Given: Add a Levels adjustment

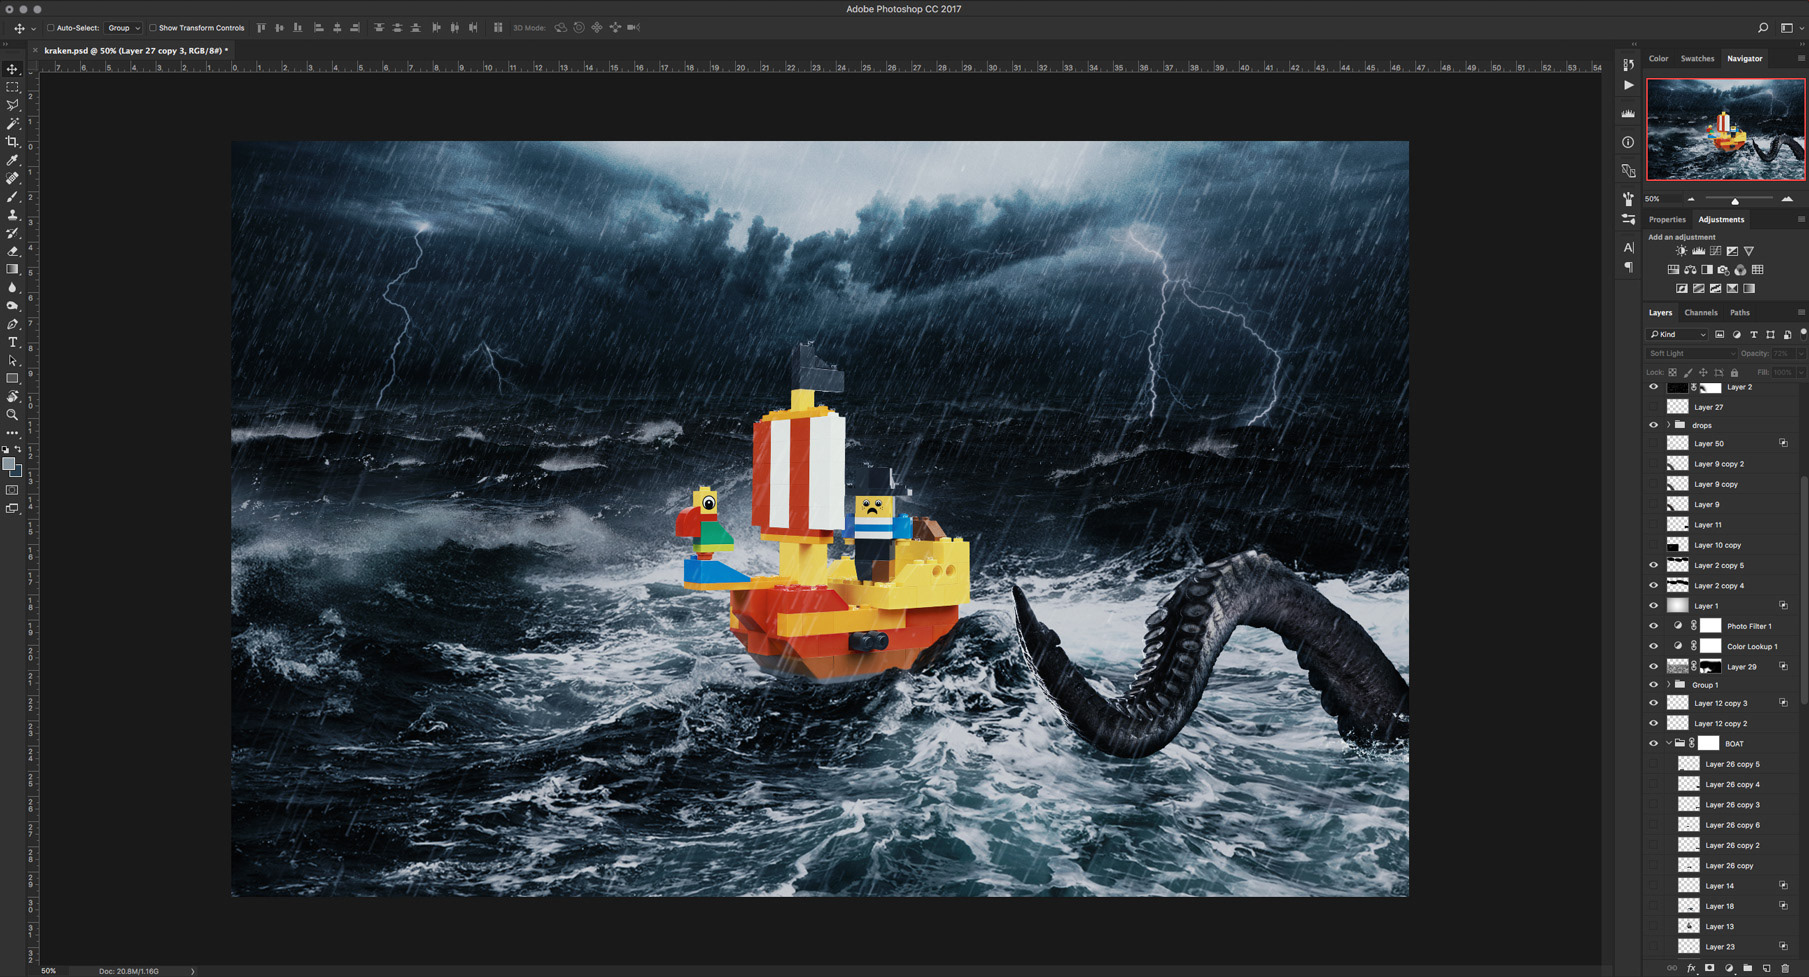Looking at the screenshot, I should pos(1698,251).
